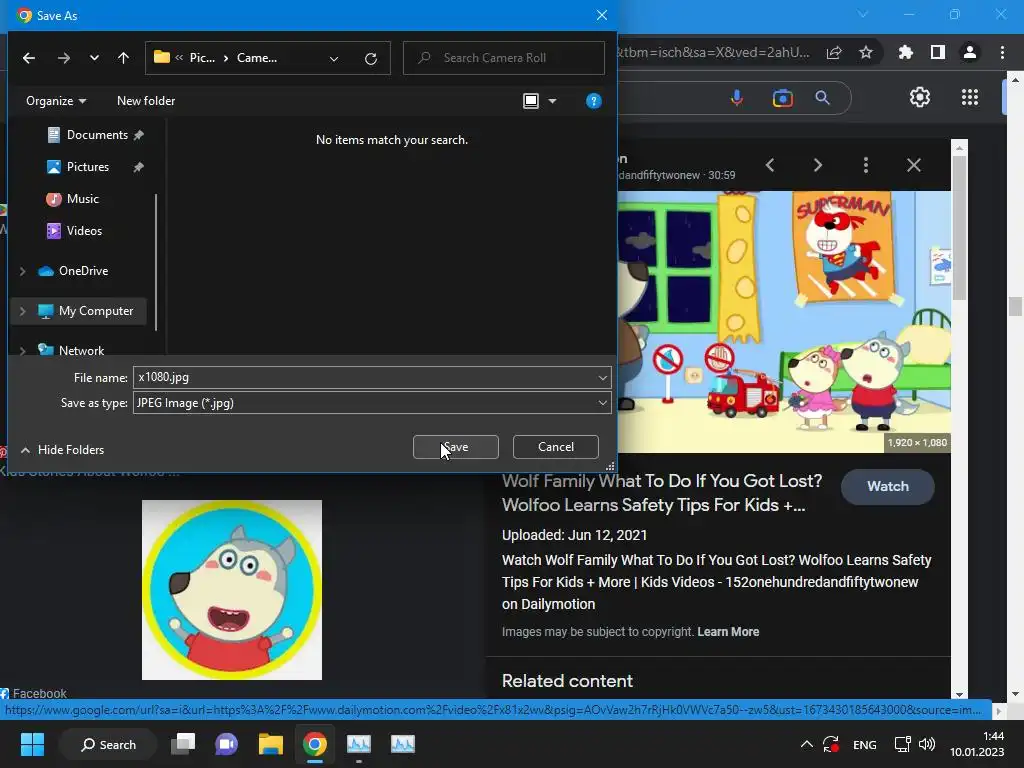
Task: Open Task View on taskbar
Action: coord(183,744)
